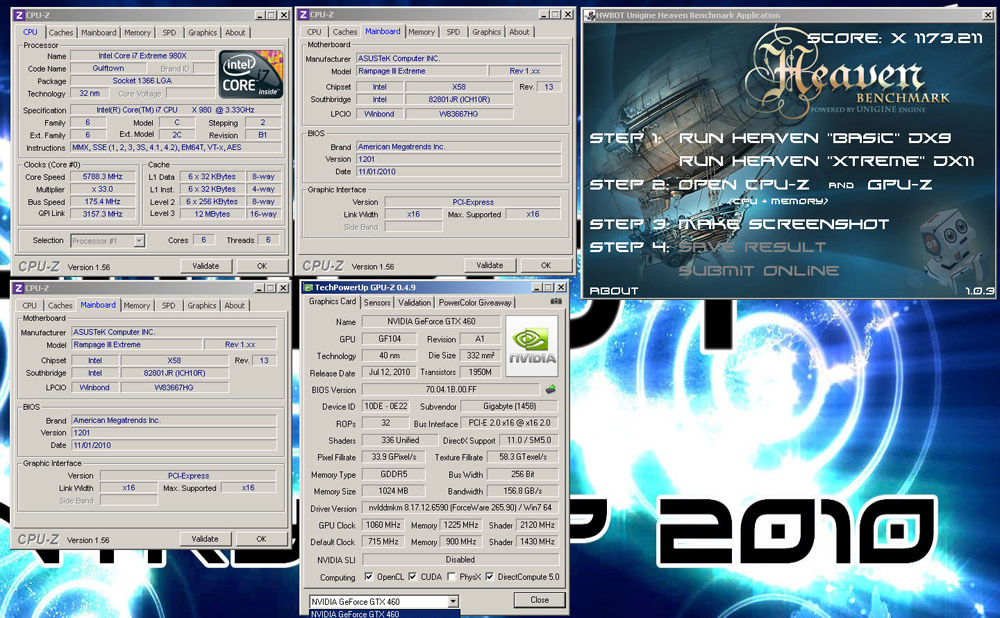The height and width of the screenshot is (618, 1000).
Task: Click the Core Speed 5788.3 MHz field
Action: [103, 177]
